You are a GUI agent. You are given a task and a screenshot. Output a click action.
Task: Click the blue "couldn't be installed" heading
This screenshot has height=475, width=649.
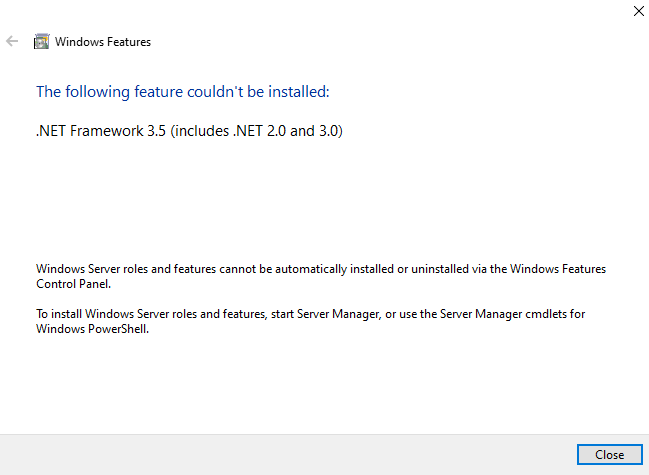182,92
